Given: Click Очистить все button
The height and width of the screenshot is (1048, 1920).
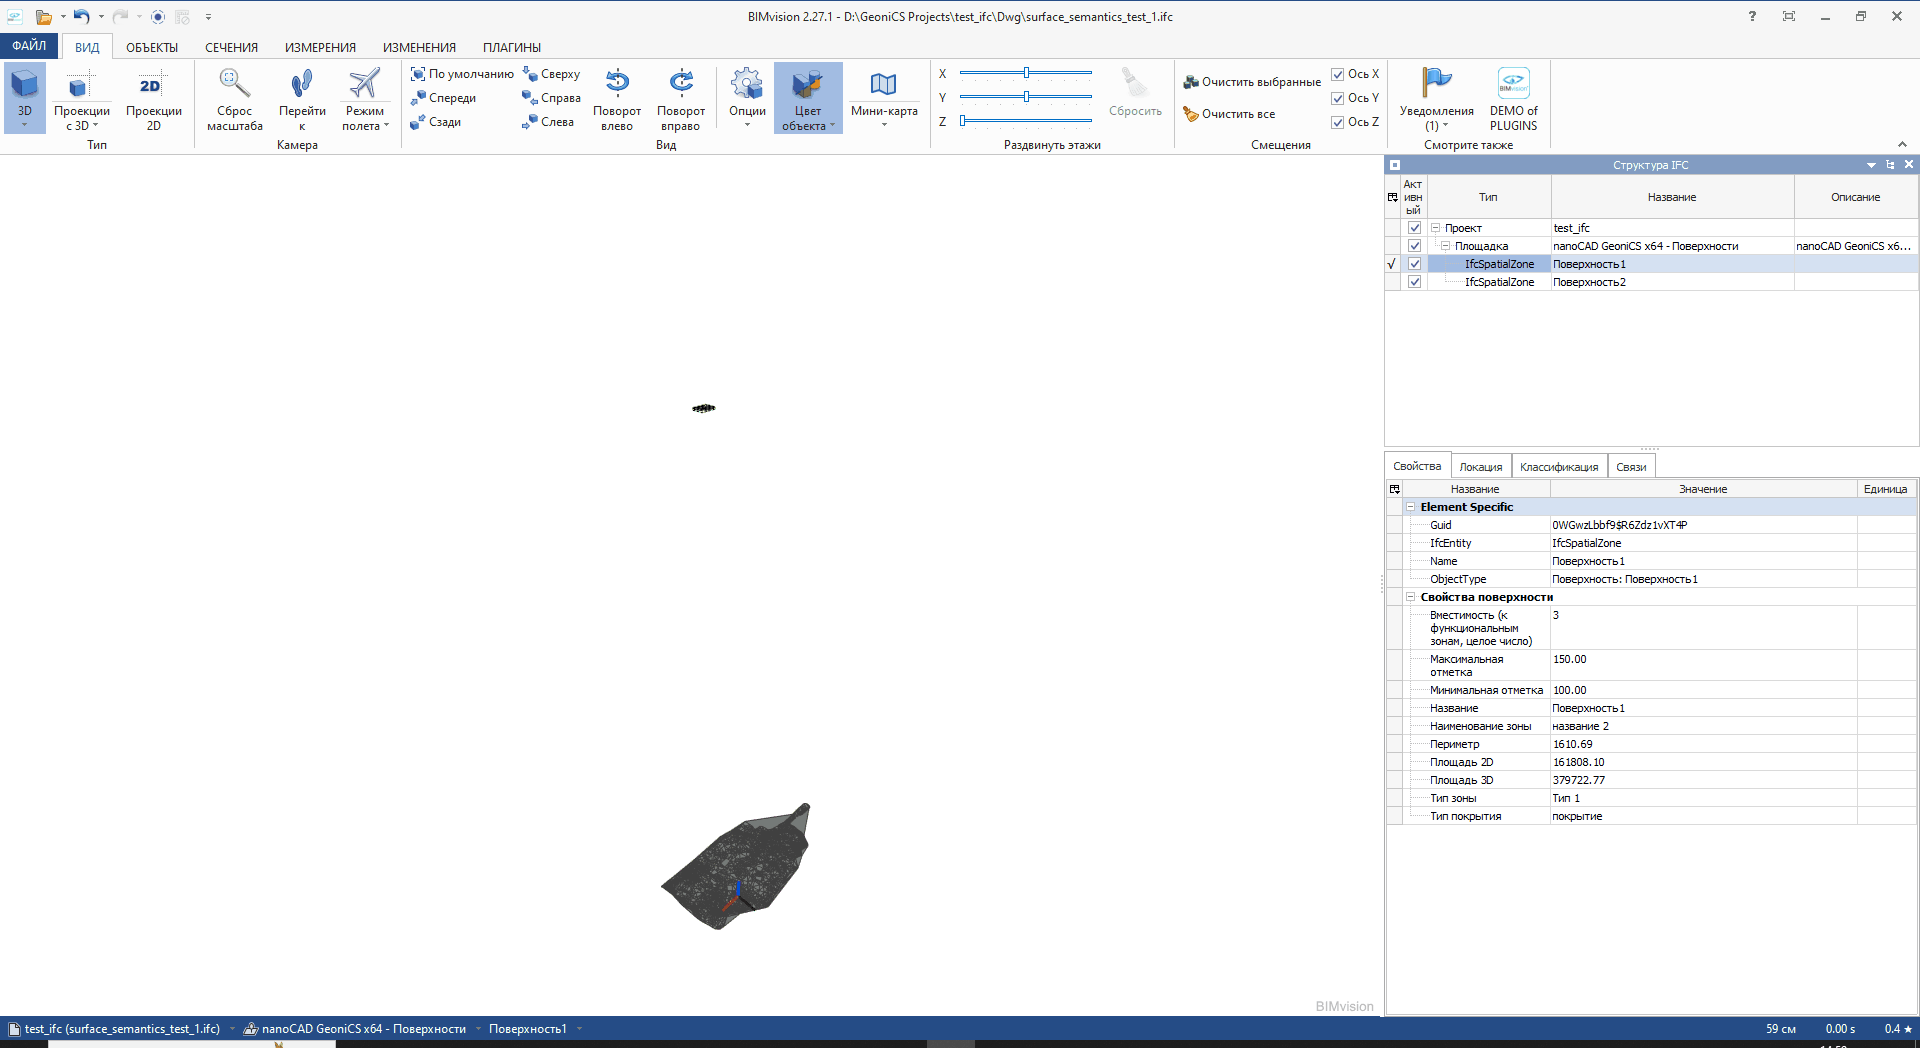Looking at the screenshot, I should tap(1229, 115).
